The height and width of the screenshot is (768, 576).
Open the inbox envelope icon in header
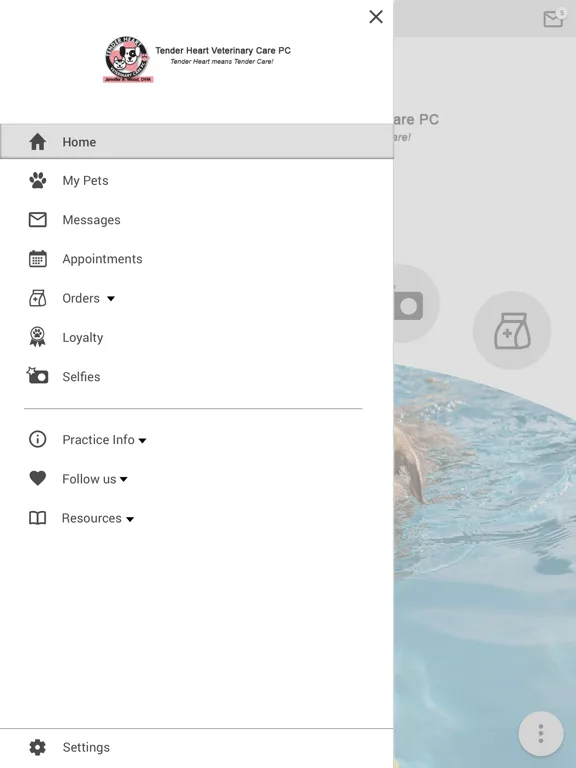(x=554, y=18)
